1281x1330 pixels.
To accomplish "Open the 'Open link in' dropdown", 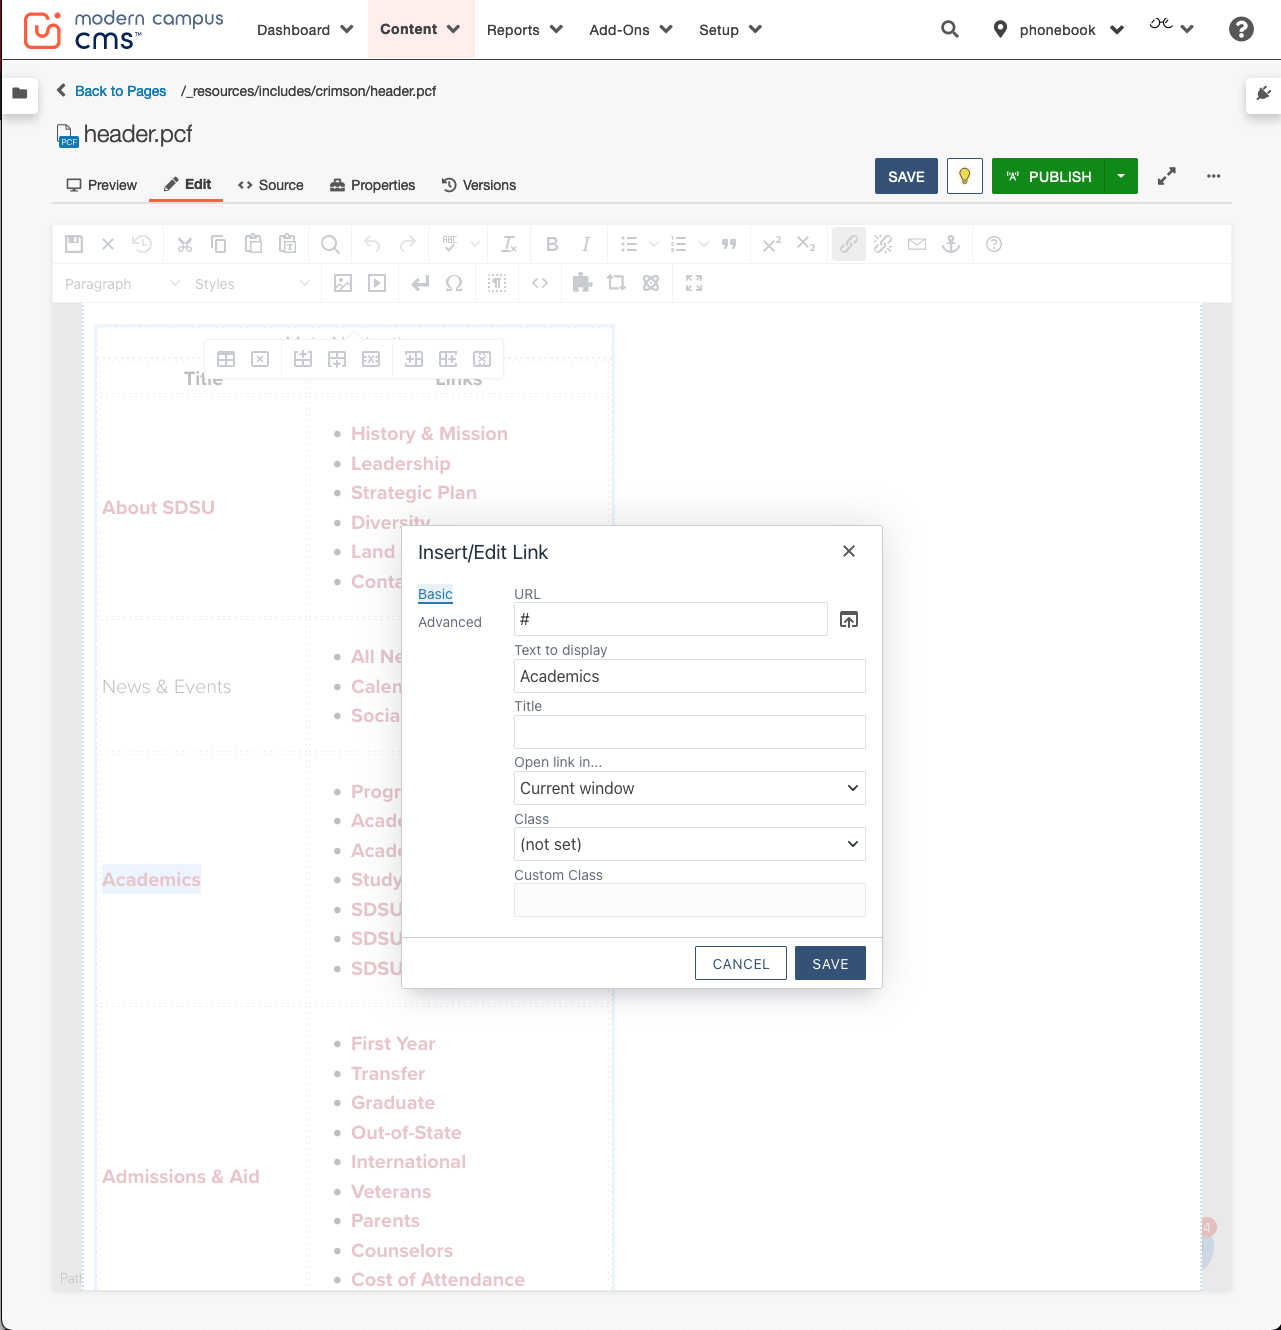I will point(690,788).
